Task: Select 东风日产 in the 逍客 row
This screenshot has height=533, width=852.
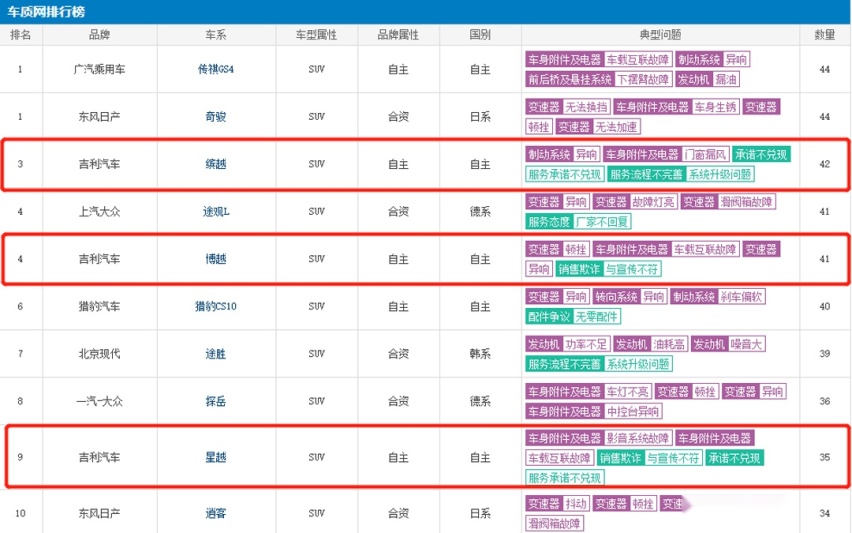Action: tap(99, 513)
